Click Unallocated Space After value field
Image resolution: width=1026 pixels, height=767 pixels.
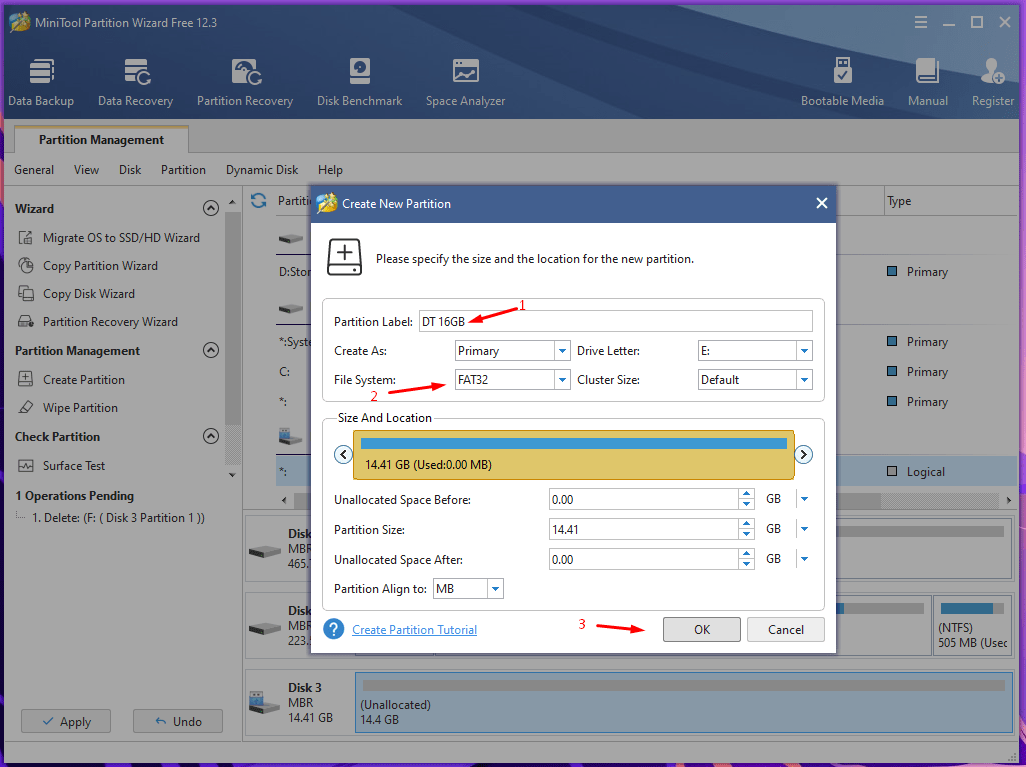click(x=644, y=559)
